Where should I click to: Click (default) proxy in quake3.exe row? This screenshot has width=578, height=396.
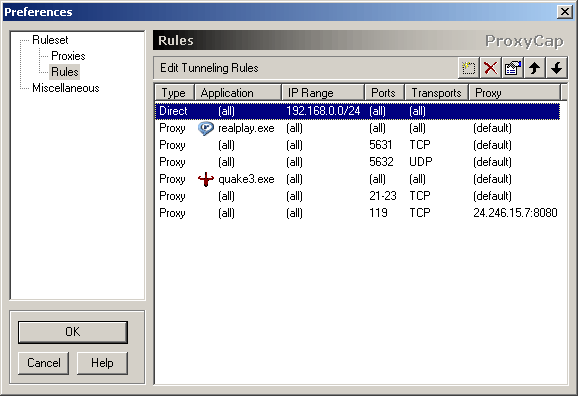click(492, 179)
